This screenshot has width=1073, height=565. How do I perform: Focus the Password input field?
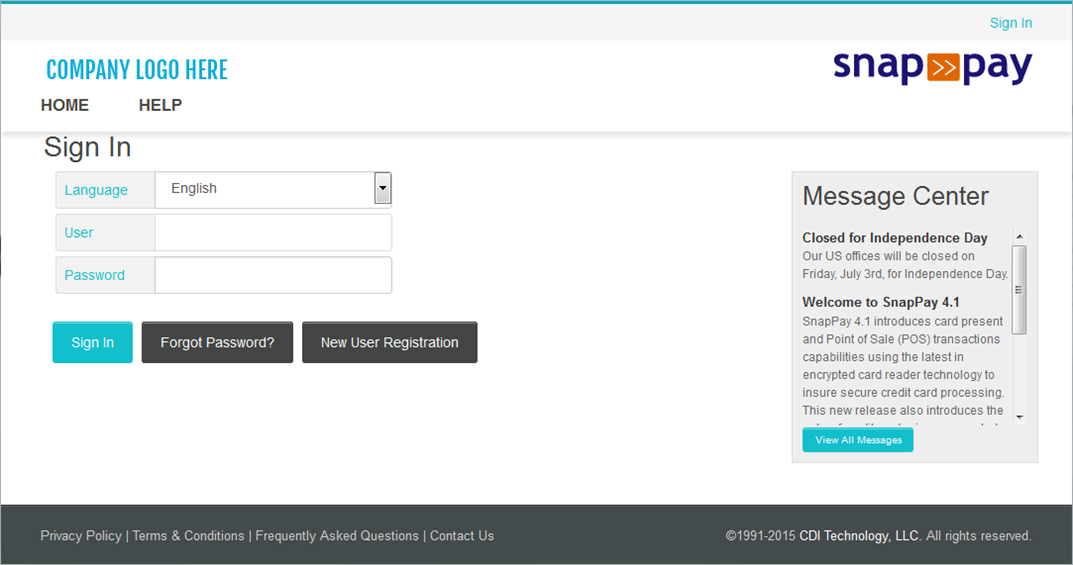tap(273, 275)
